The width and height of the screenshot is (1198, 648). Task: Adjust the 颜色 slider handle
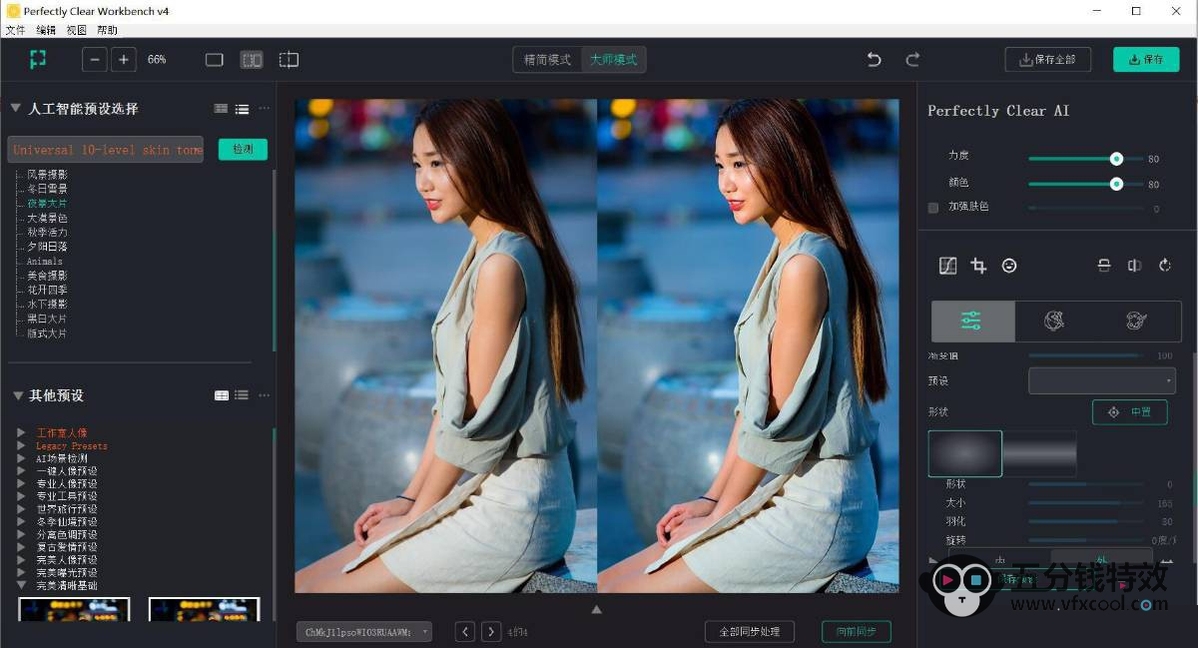1116,184
